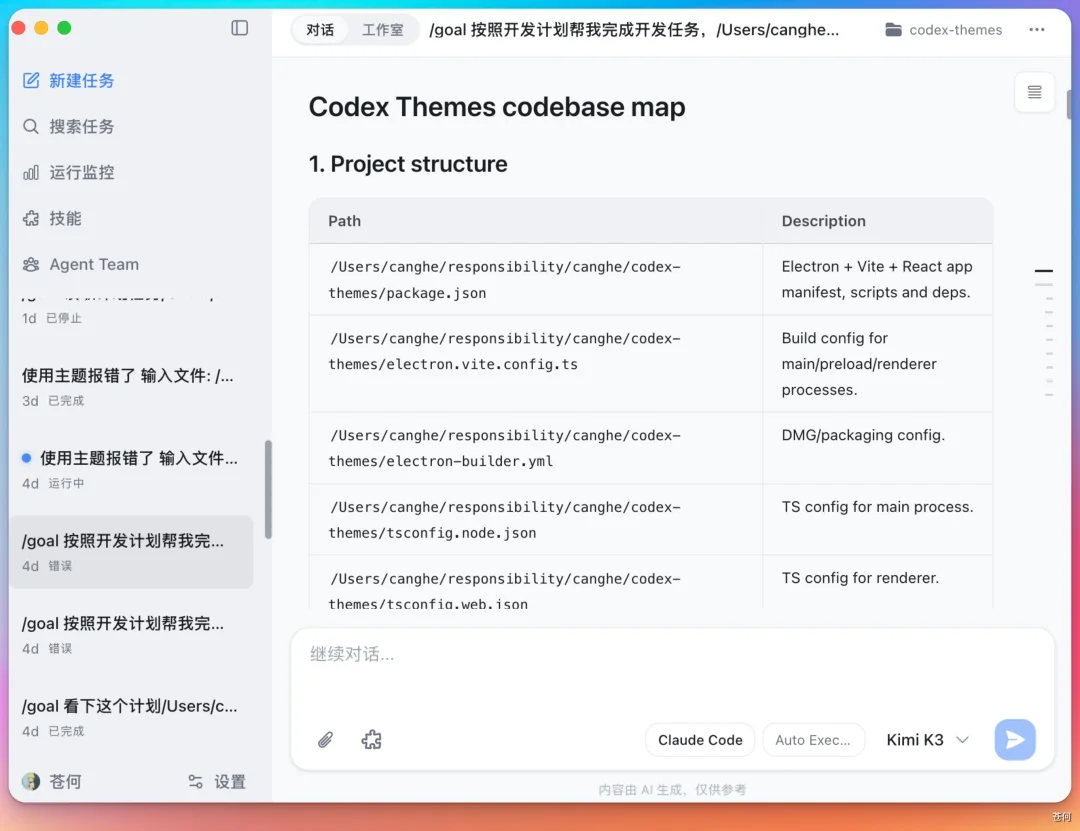
Task: Open running task 使用主题报错了 marked 运行中
Action: [x=131, y=469]
